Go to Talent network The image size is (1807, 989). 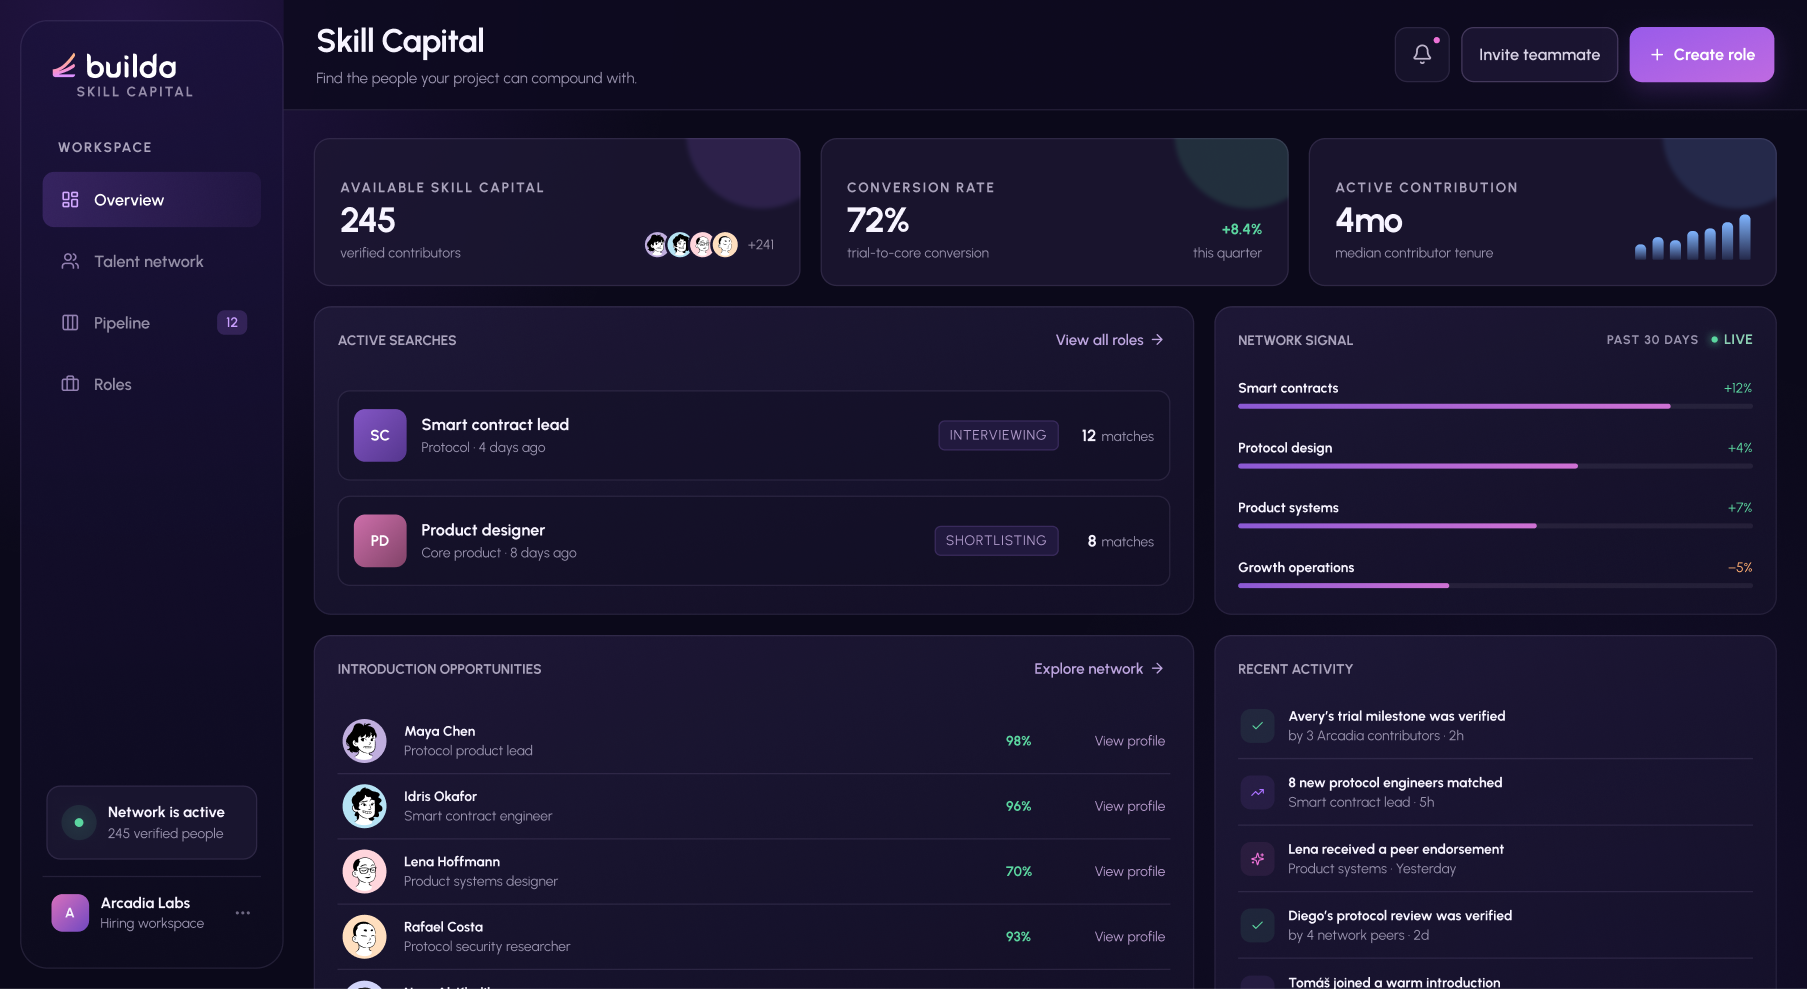click(152, 261)
